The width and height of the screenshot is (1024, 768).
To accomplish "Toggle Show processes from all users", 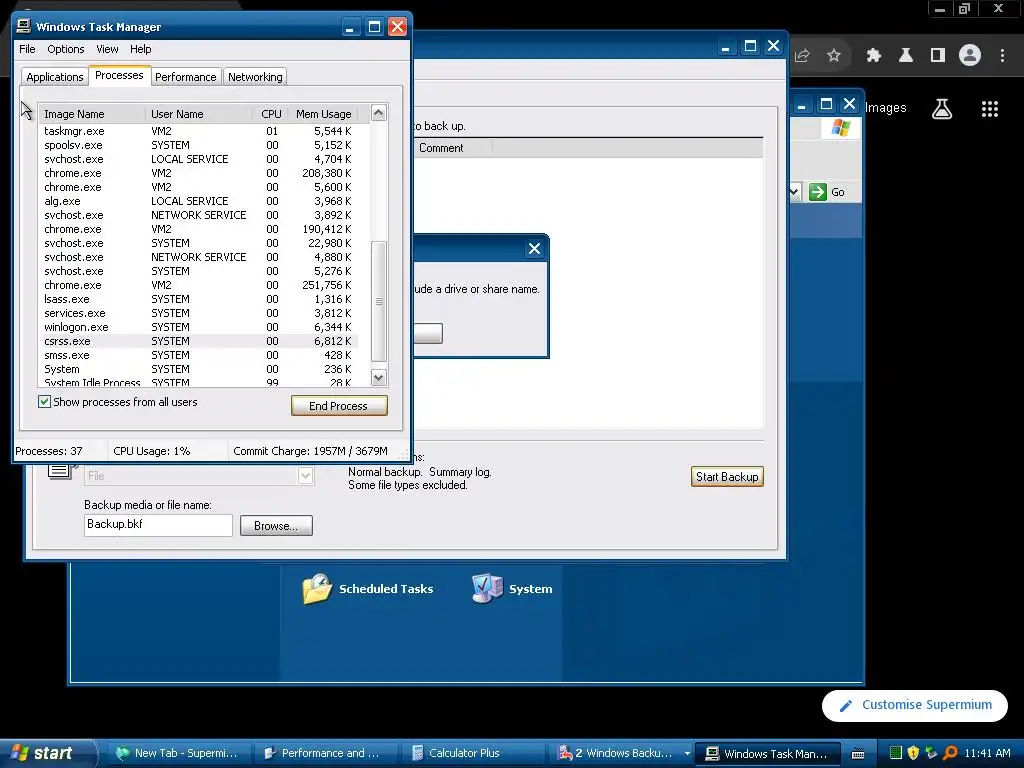I will pyautogui.click(x=44, y=402).
